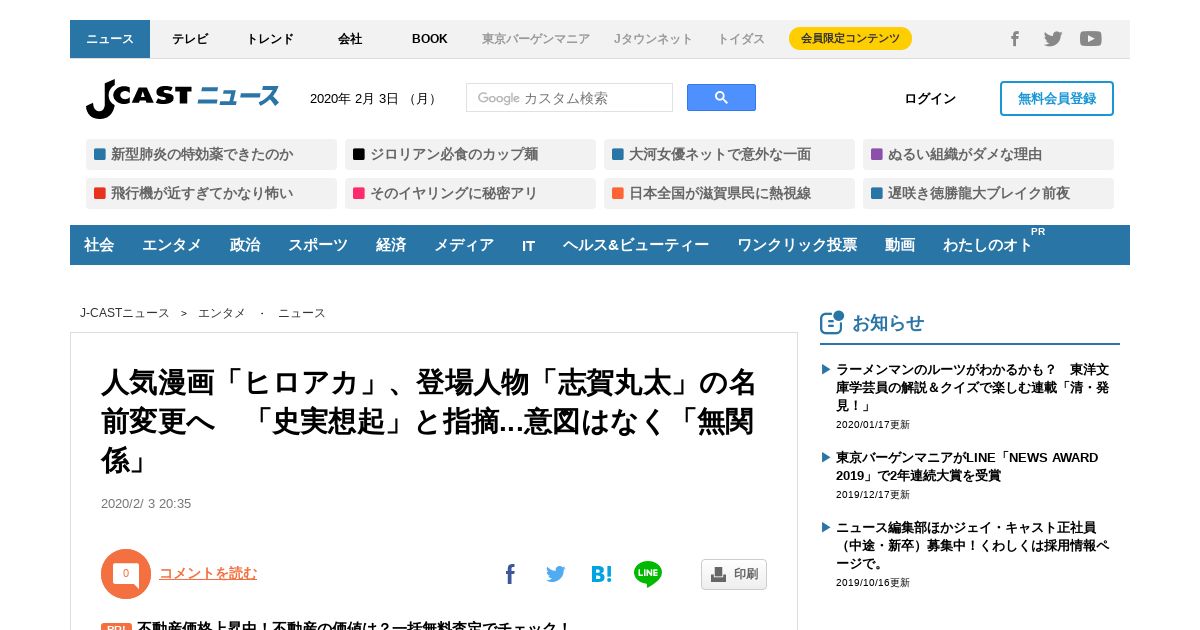Open 大河女優ネットで意外な一面 headline
This screenshot has height=630, width=1200.
729,154
